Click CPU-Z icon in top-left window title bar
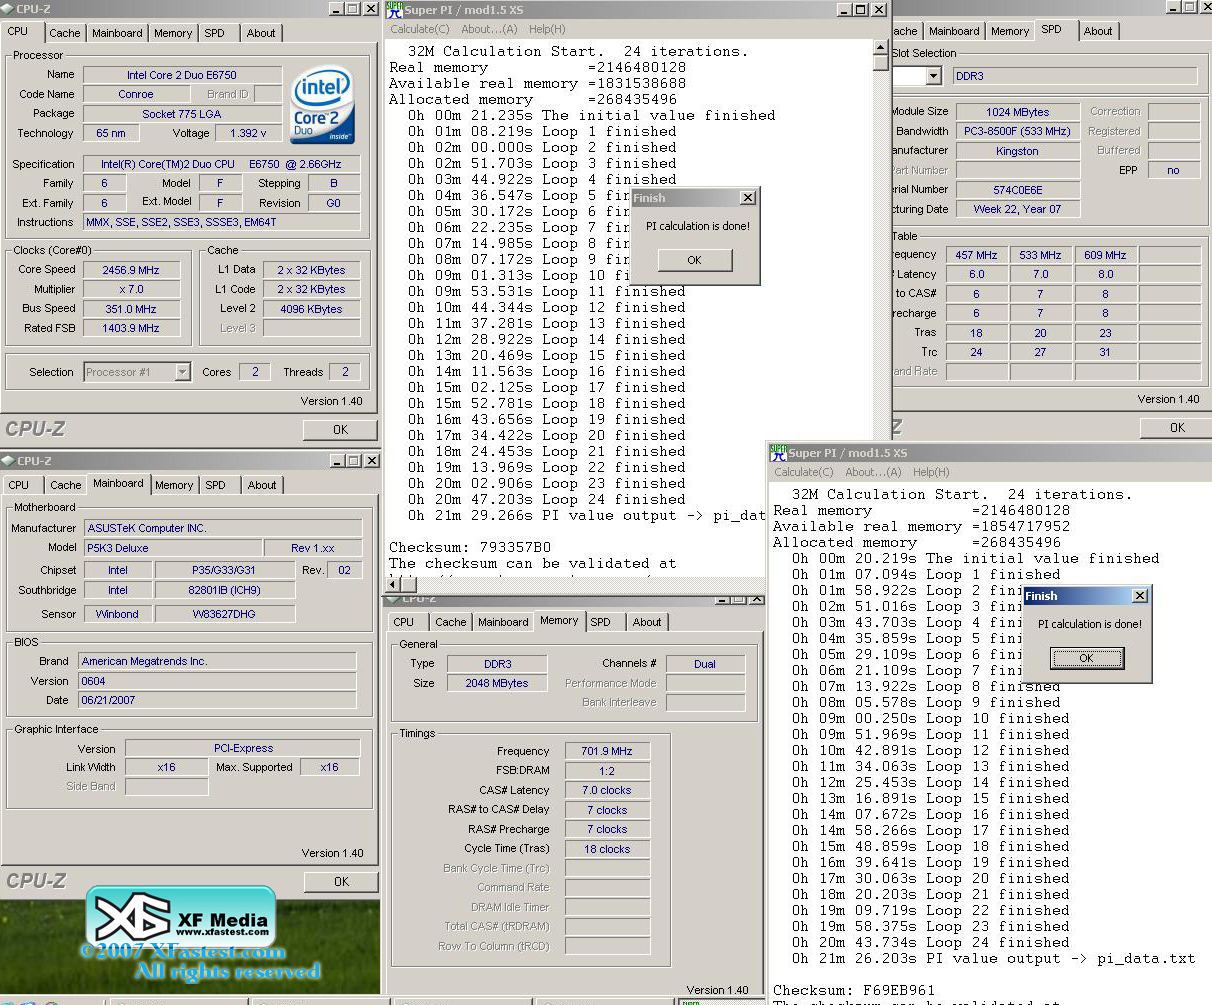1212x1005 pixels. pos(8,9)
